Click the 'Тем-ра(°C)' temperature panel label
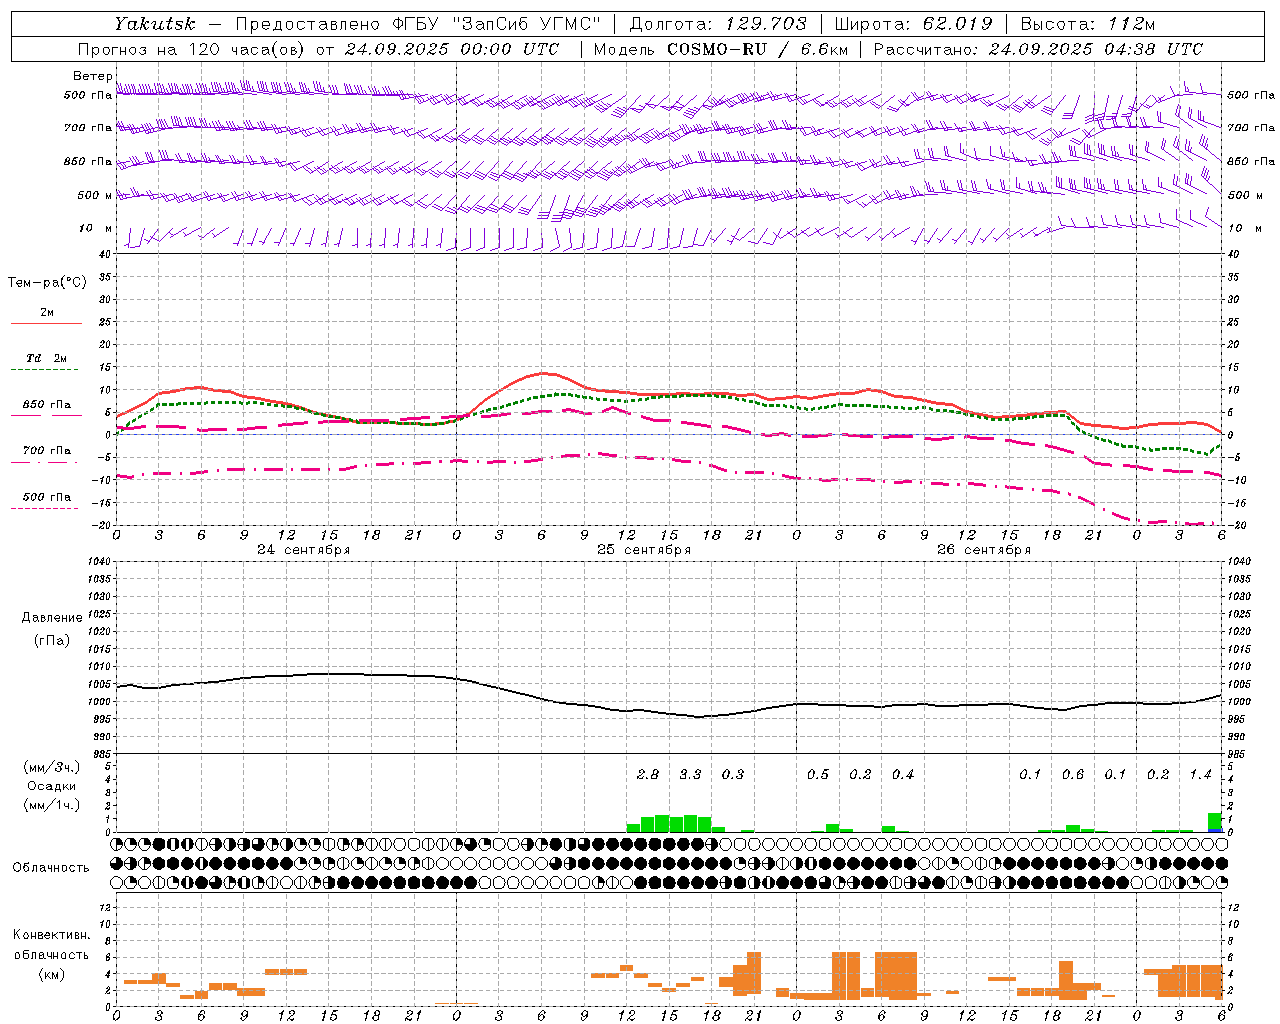 pyautogui.click(x=47, y=283)
